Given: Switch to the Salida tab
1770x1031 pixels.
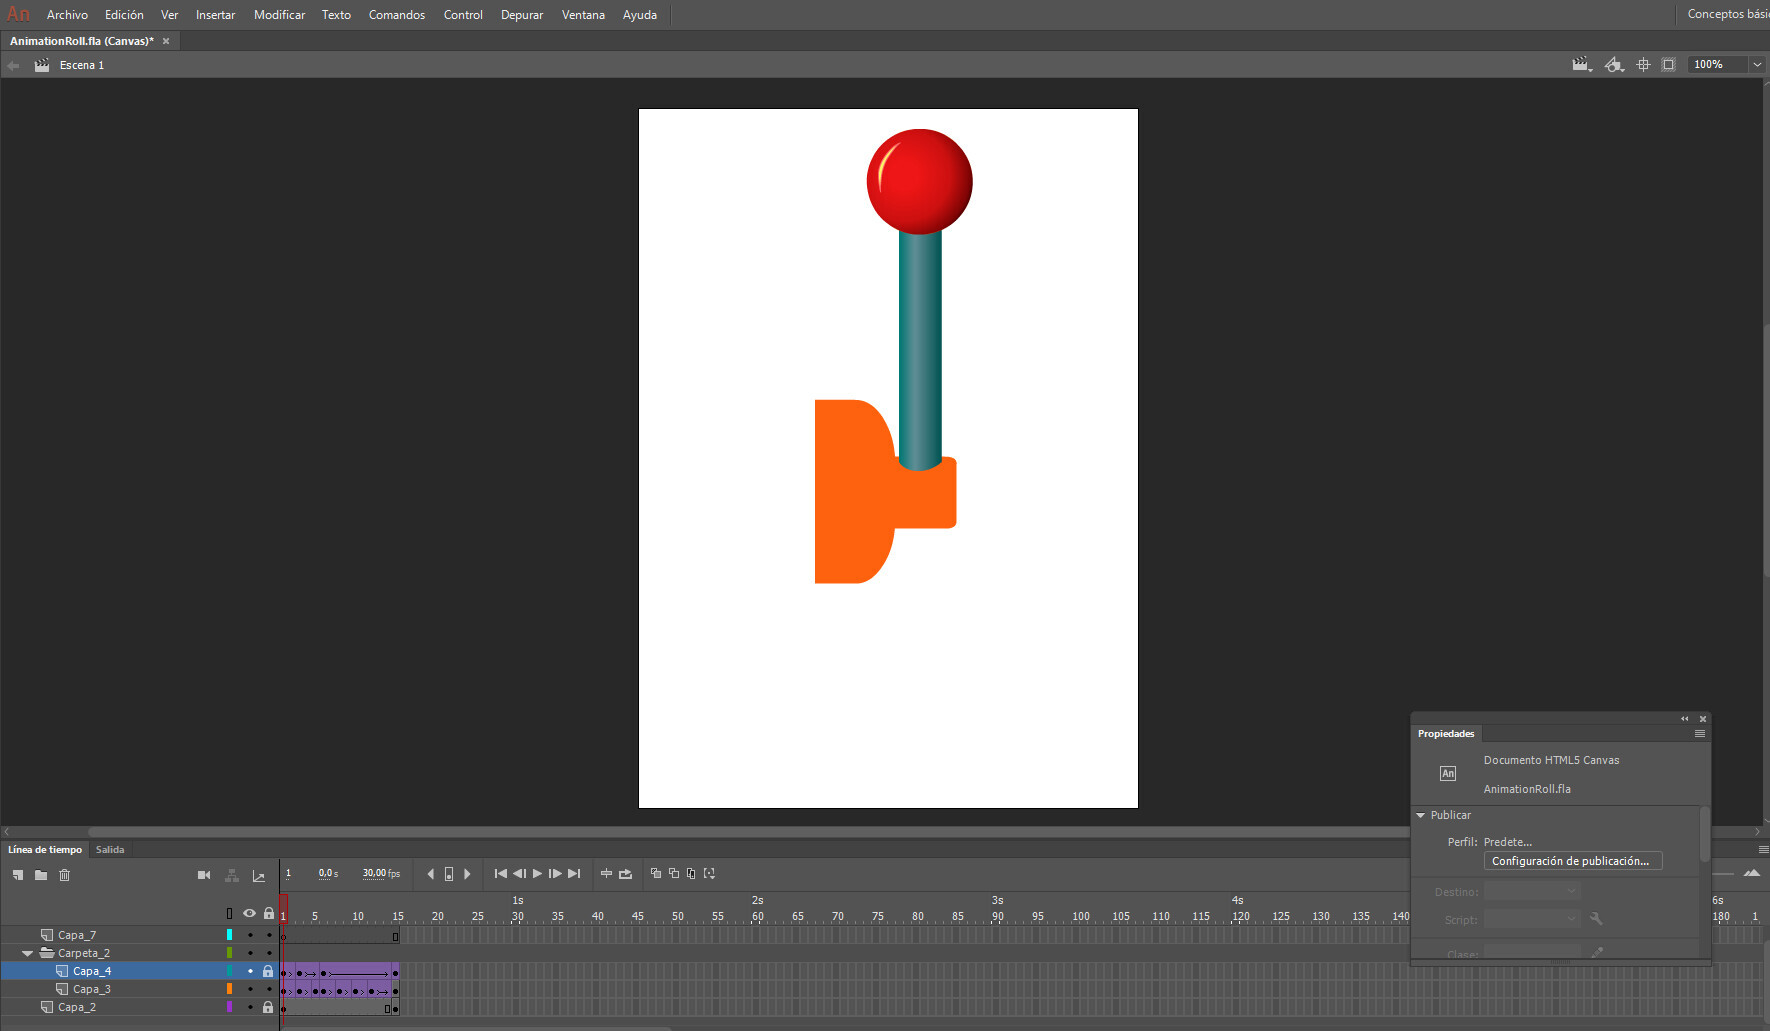Looking at the screenshot, I should pyautogui.click(x=110, y=850).
